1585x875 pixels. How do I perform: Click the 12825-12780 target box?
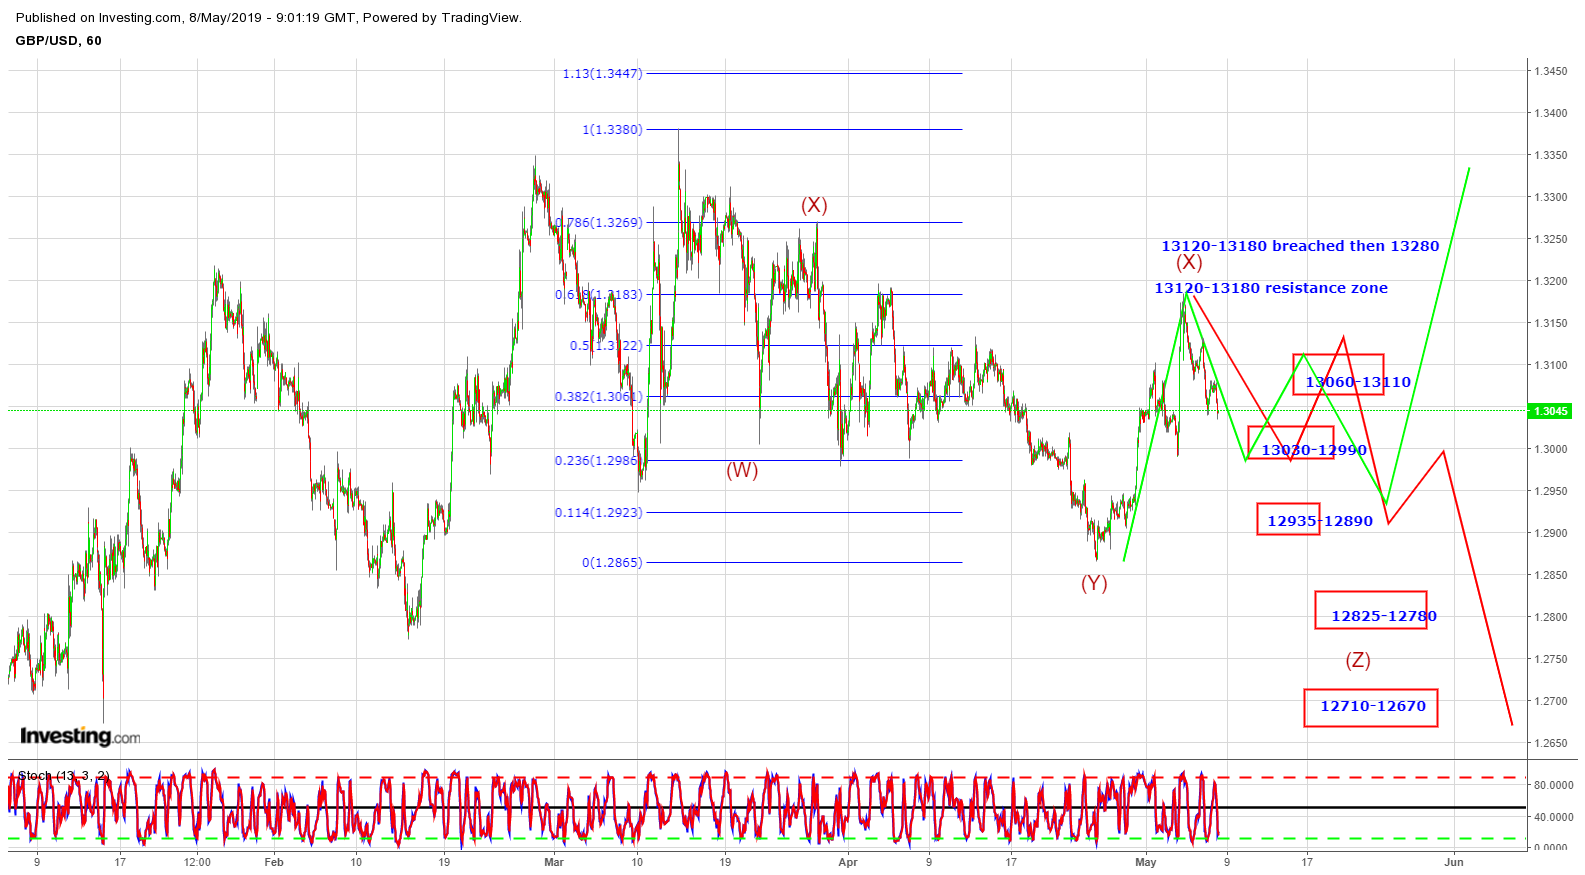coord(1371,610)
